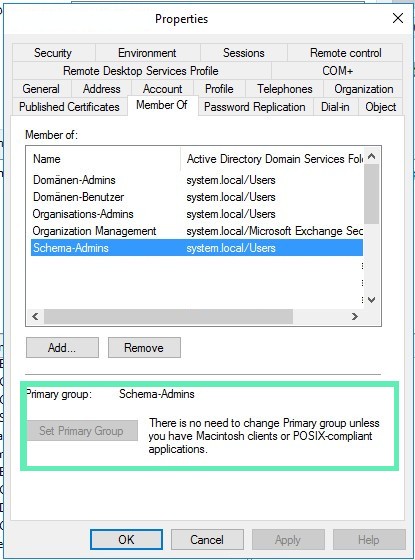This screenshot has width=415, height=560.
Task: Open the General tab
Action: 41,89
